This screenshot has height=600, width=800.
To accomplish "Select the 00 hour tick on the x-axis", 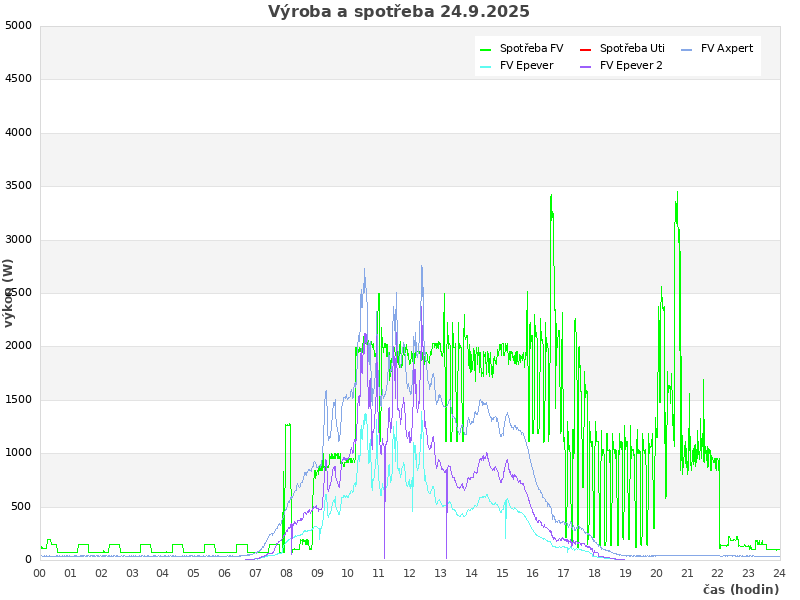I will 40,573.
